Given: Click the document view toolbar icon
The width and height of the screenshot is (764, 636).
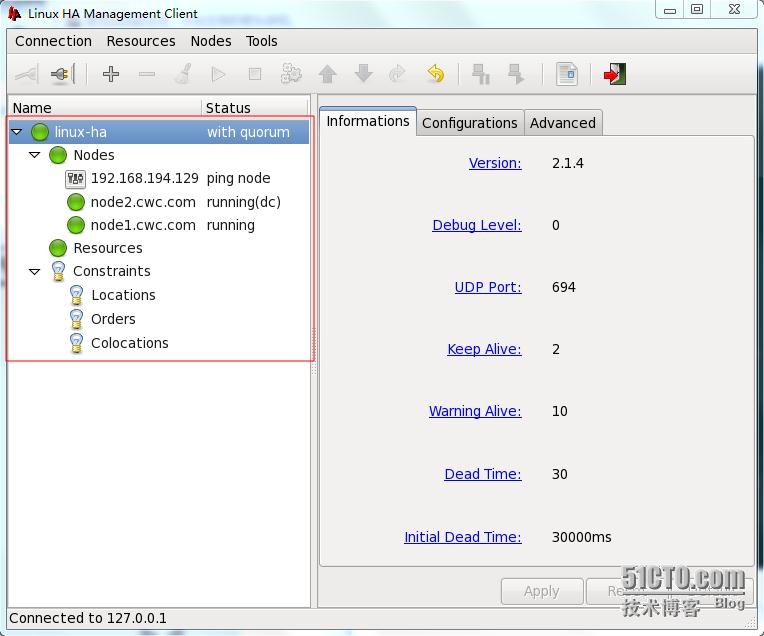Looking at the screenshot, I should [567, 75].
